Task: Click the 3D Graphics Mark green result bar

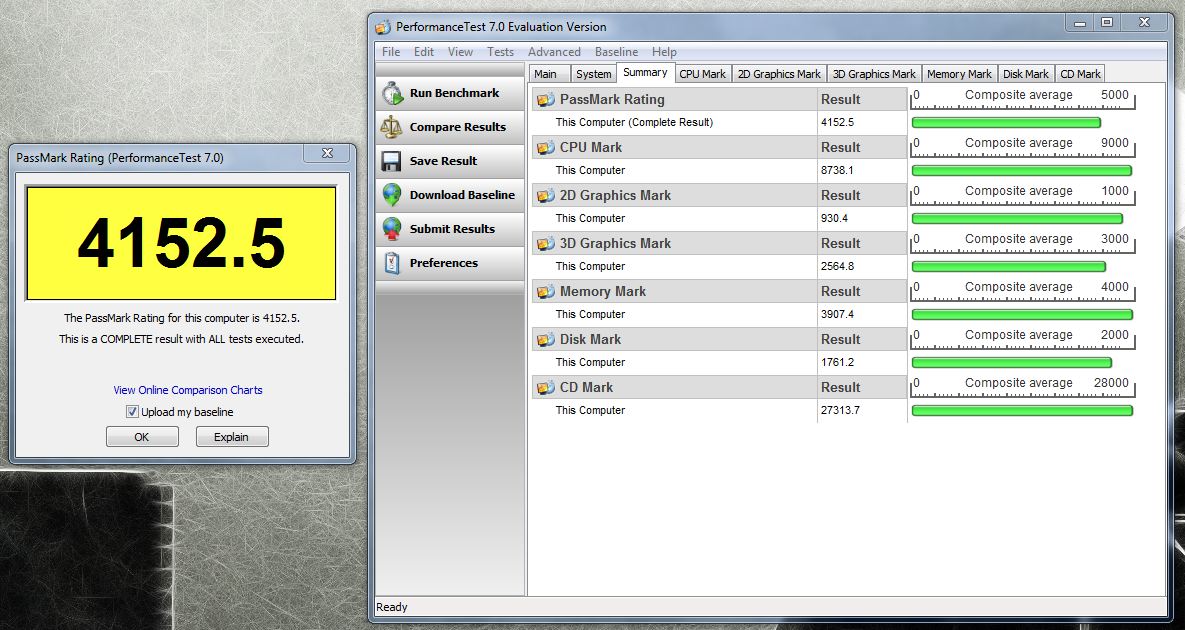Action: 1009,267
